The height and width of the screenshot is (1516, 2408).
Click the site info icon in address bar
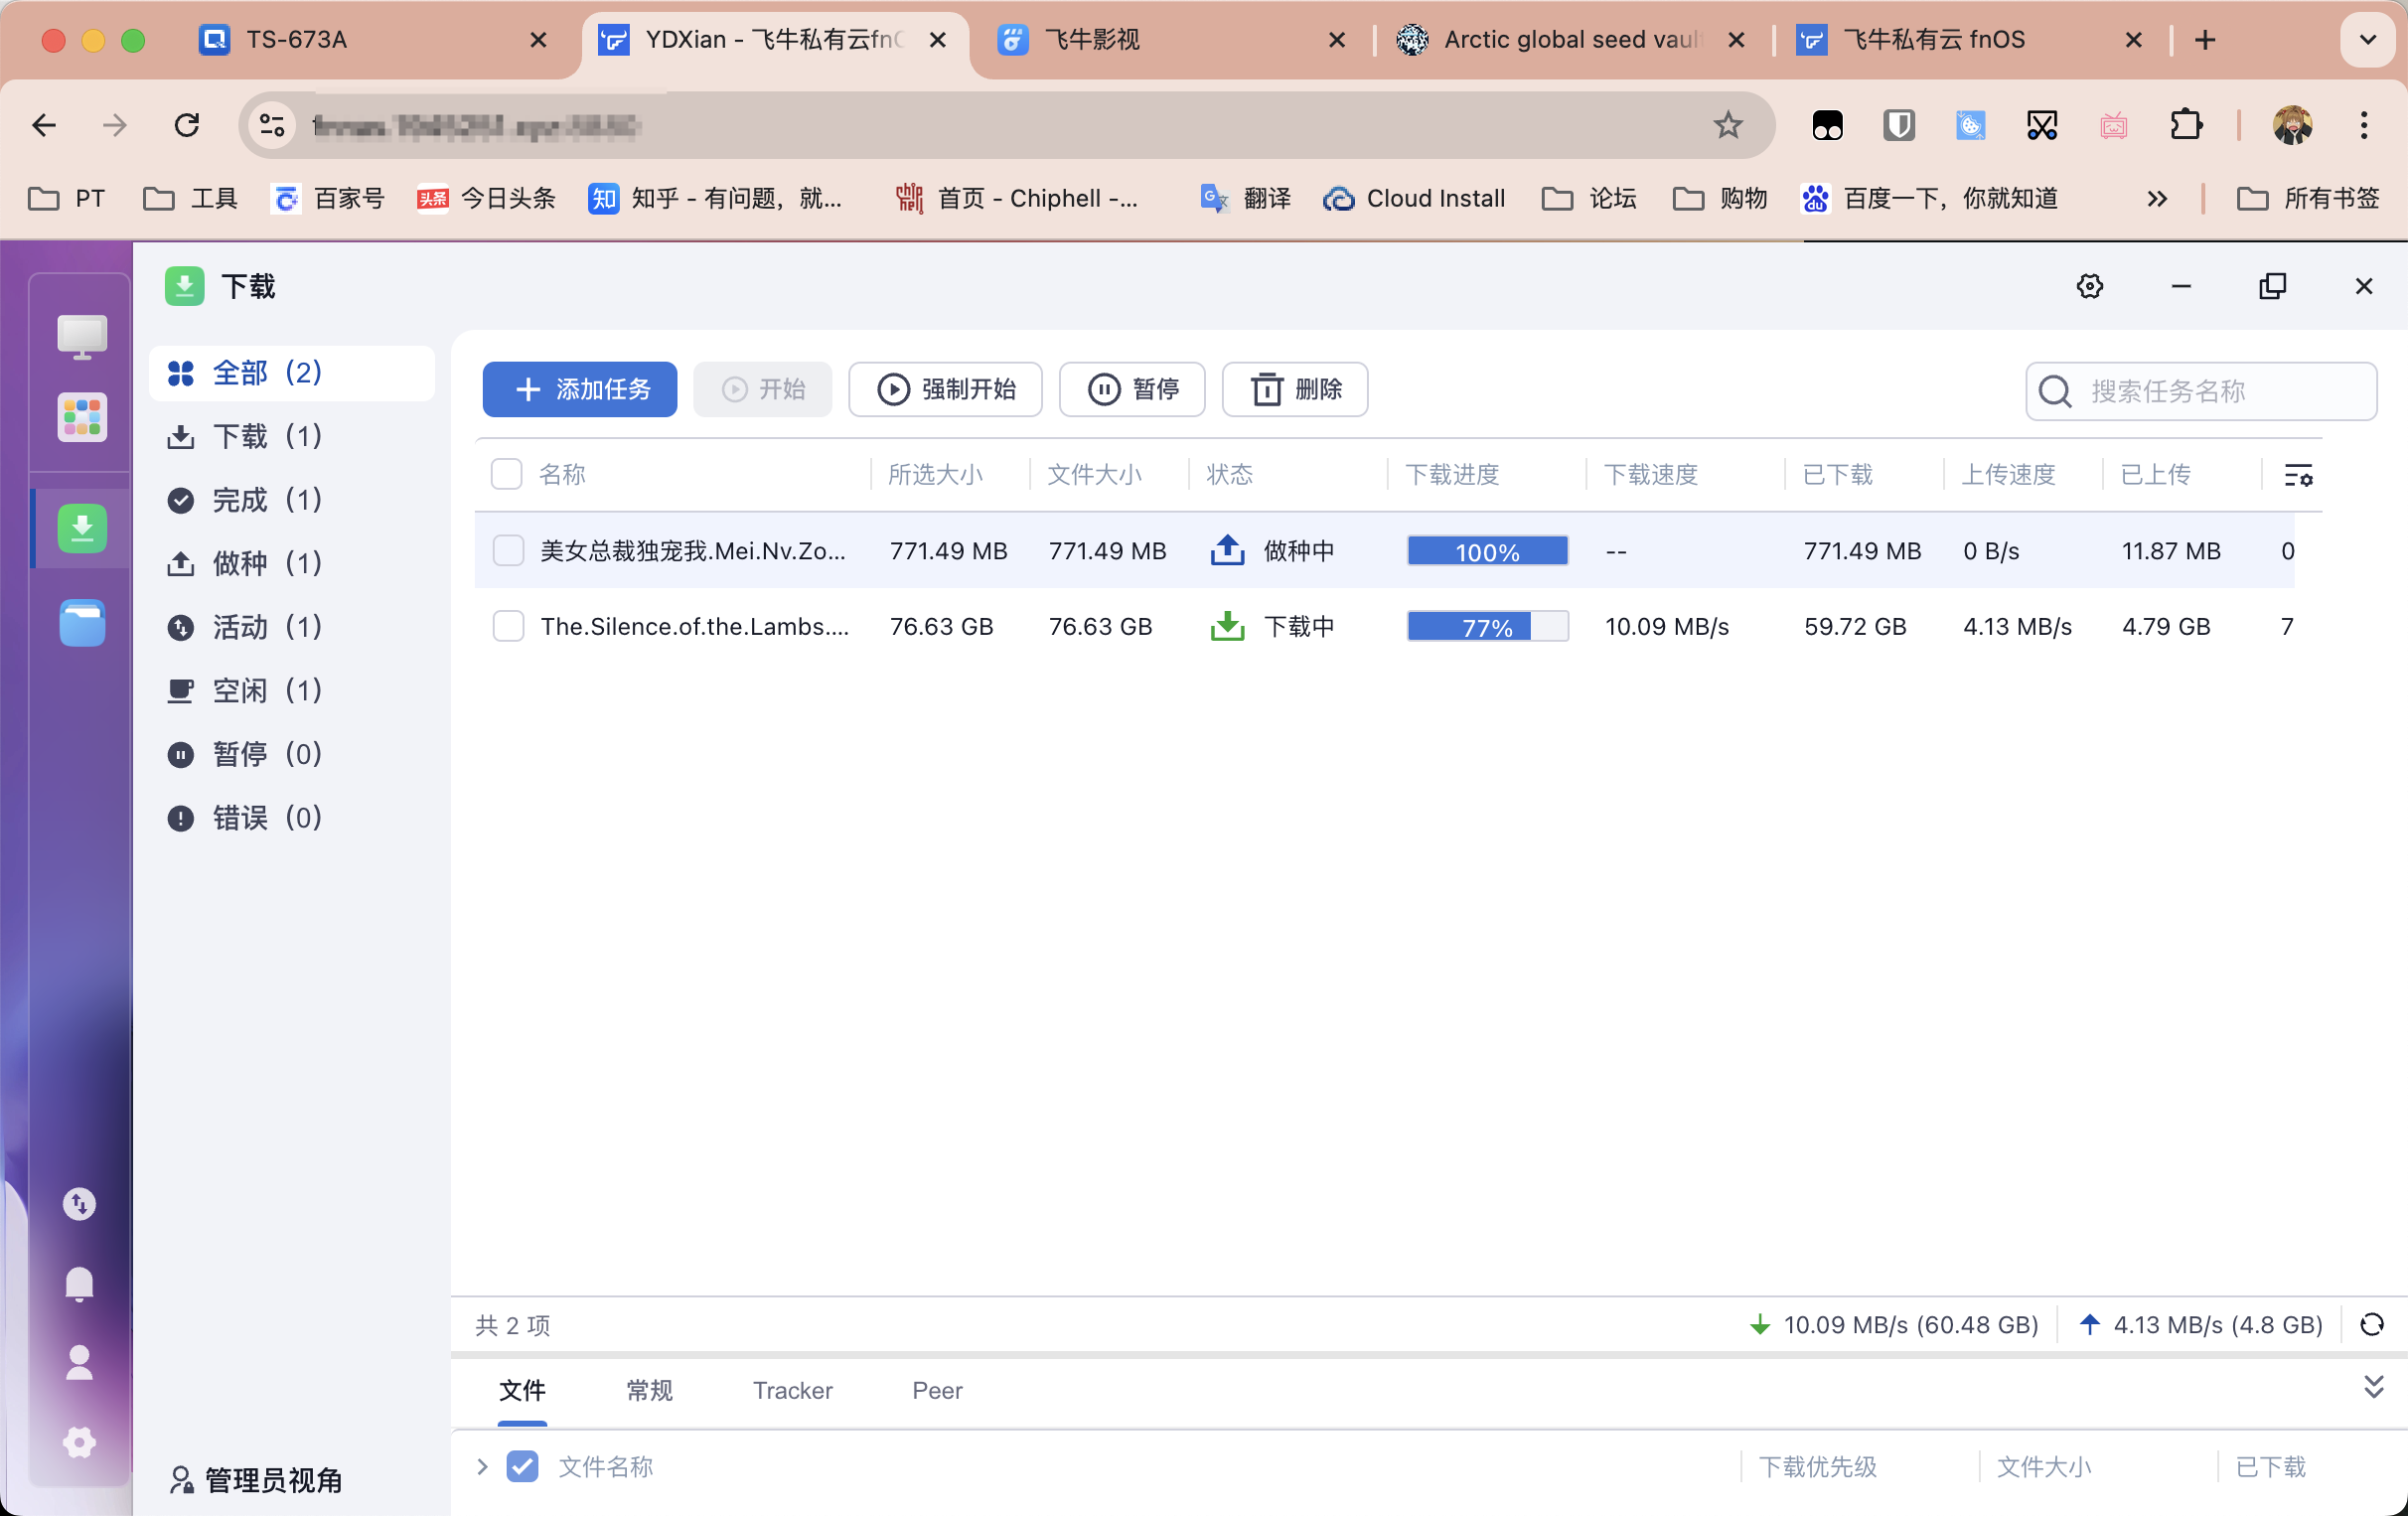272,125
